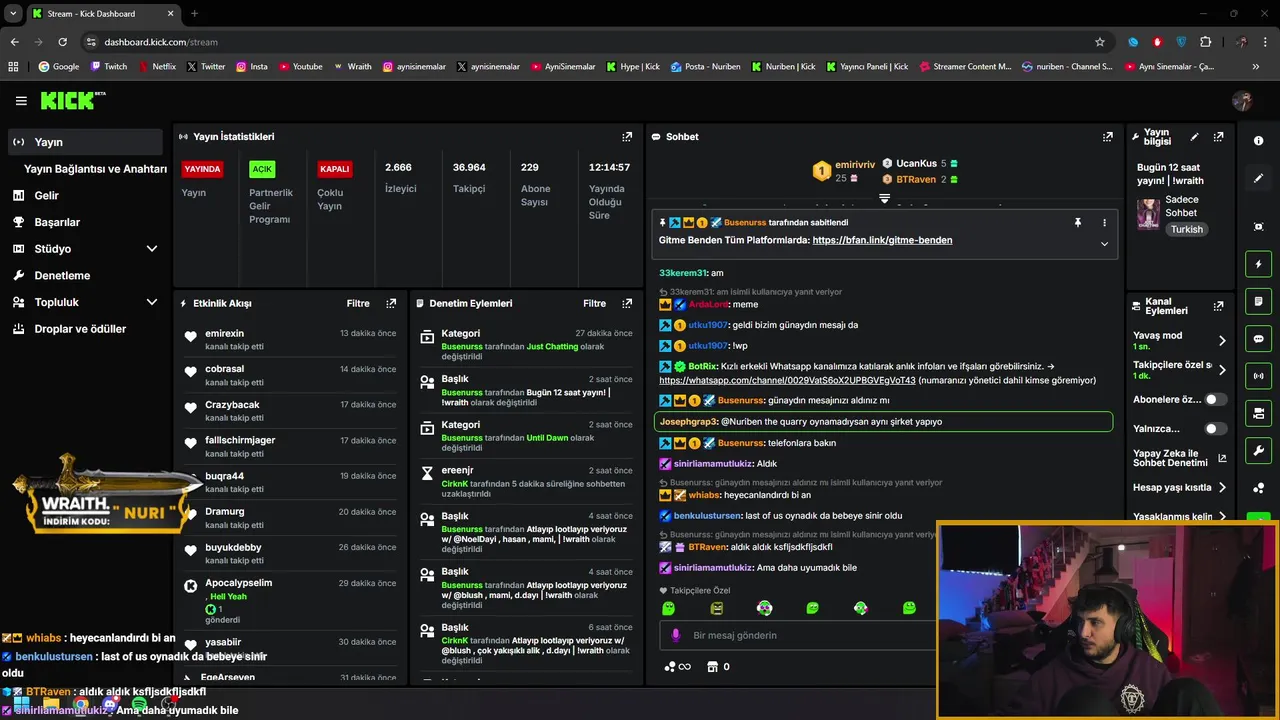Click the lightning bolt icon in right rail
Image resolution: width=1280 pixels, height=720 pixels.
coord(1258,264)
